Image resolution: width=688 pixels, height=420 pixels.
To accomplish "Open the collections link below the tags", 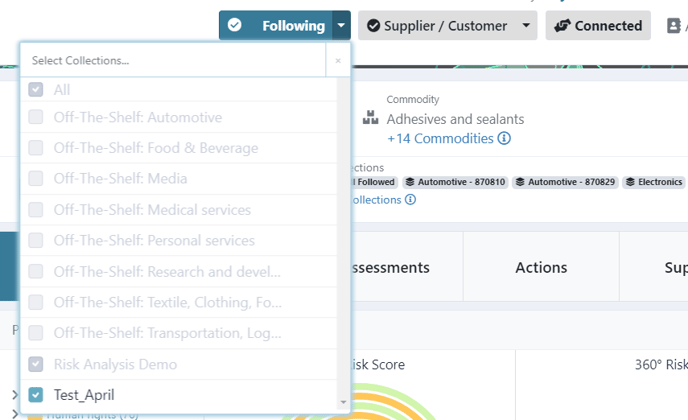I will (x=376, y=200).
